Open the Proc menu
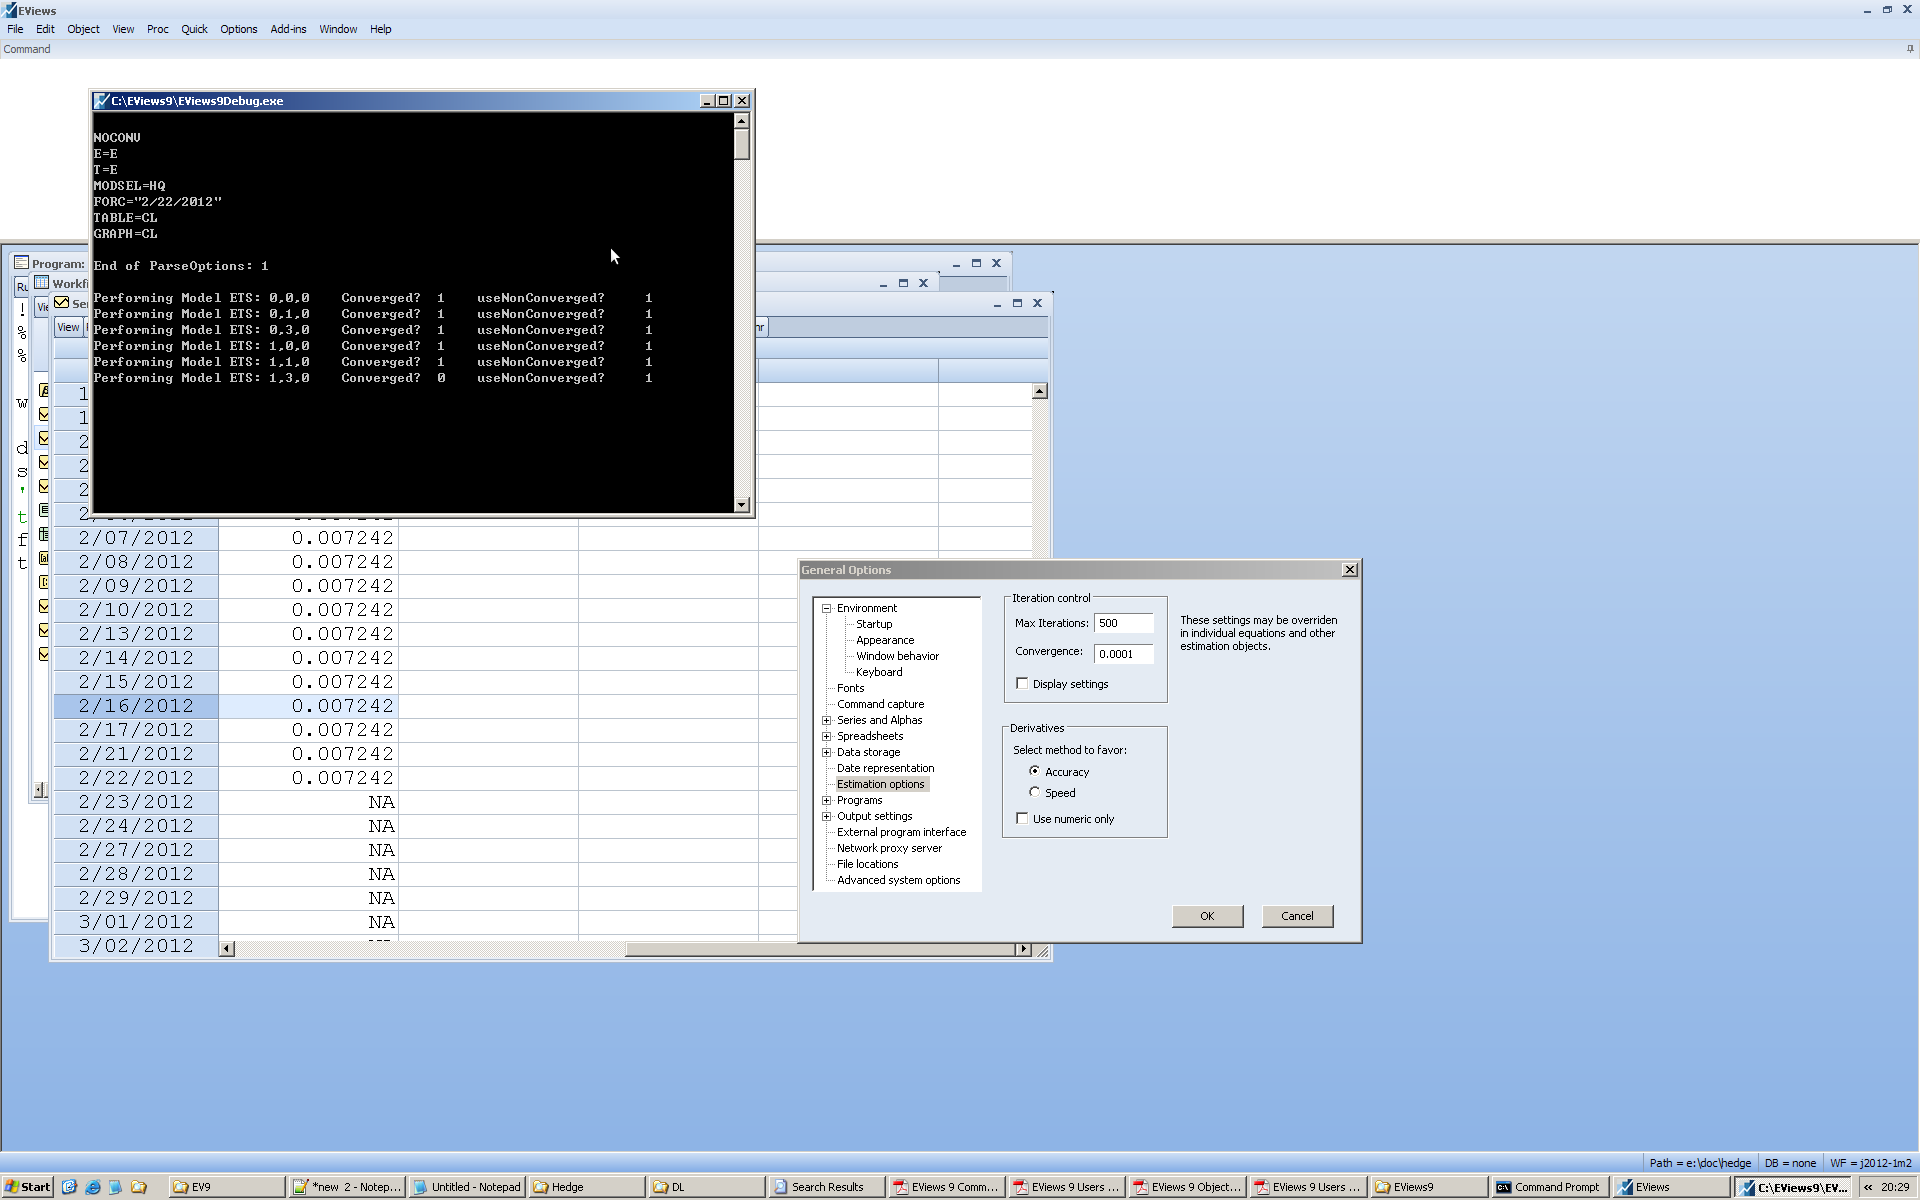 (158, 29)
